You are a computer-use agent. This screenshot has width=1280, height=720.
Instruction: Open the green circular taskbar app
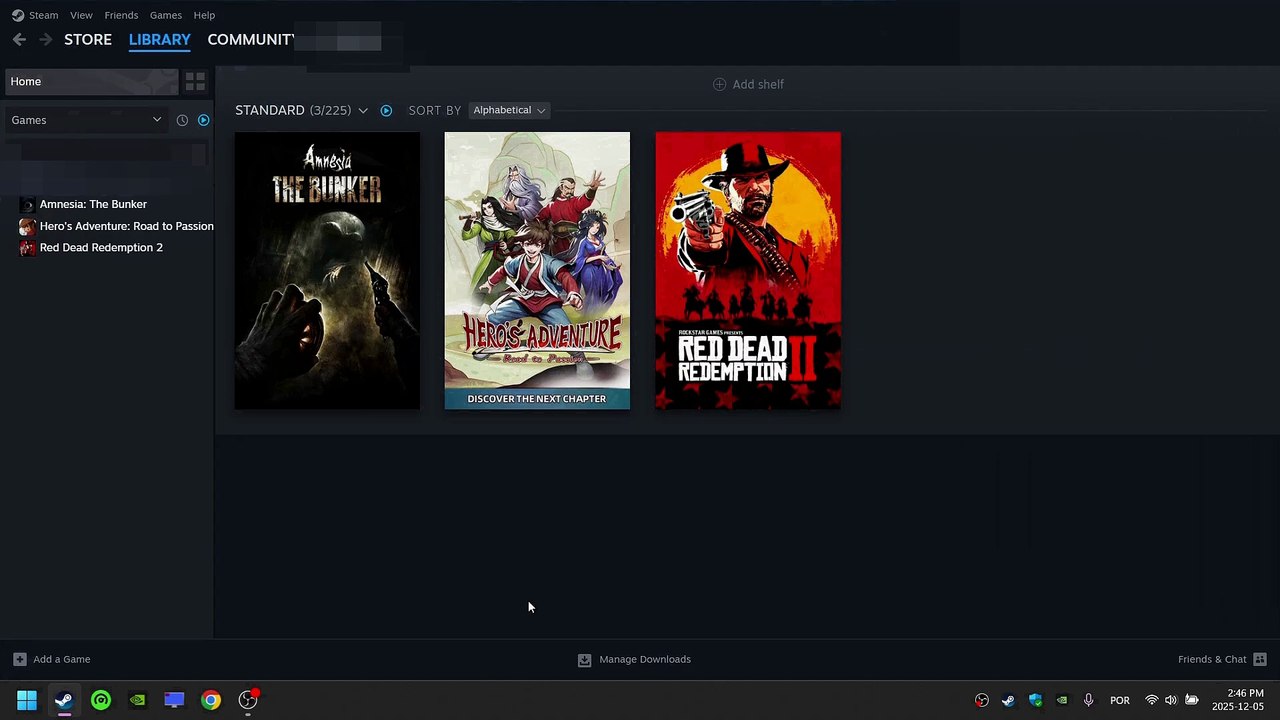[101, 700]
